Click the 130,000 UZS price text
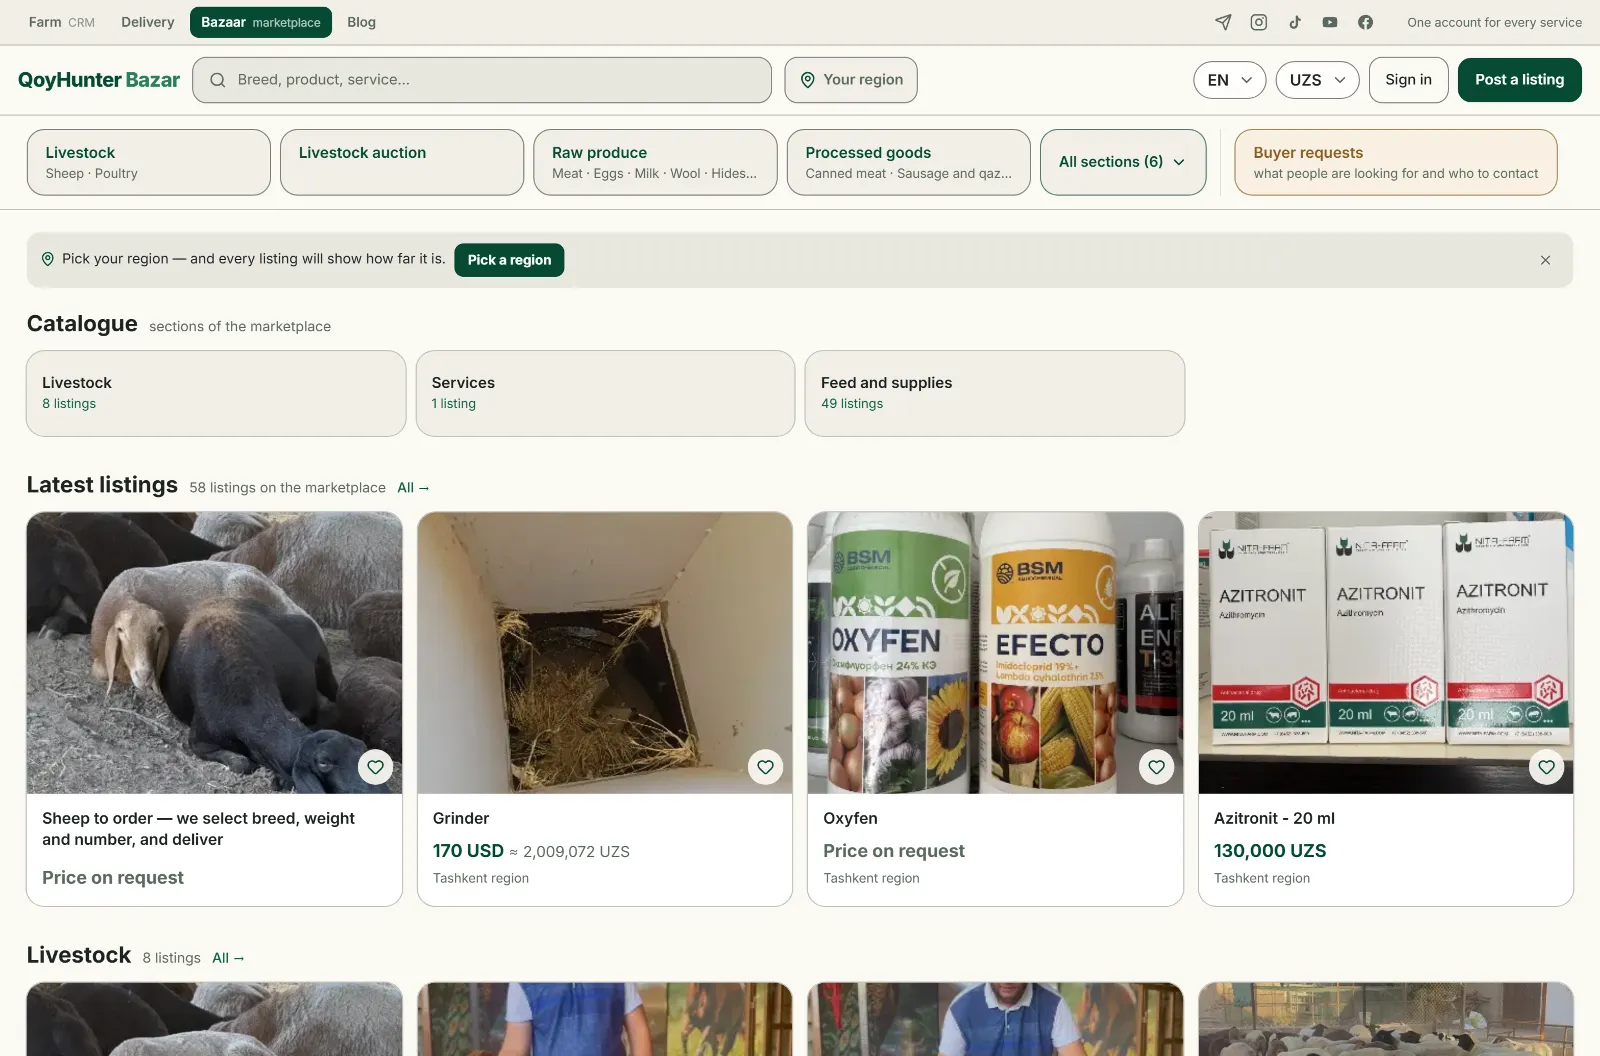 pyautogui.click(x=1270, y=851)
